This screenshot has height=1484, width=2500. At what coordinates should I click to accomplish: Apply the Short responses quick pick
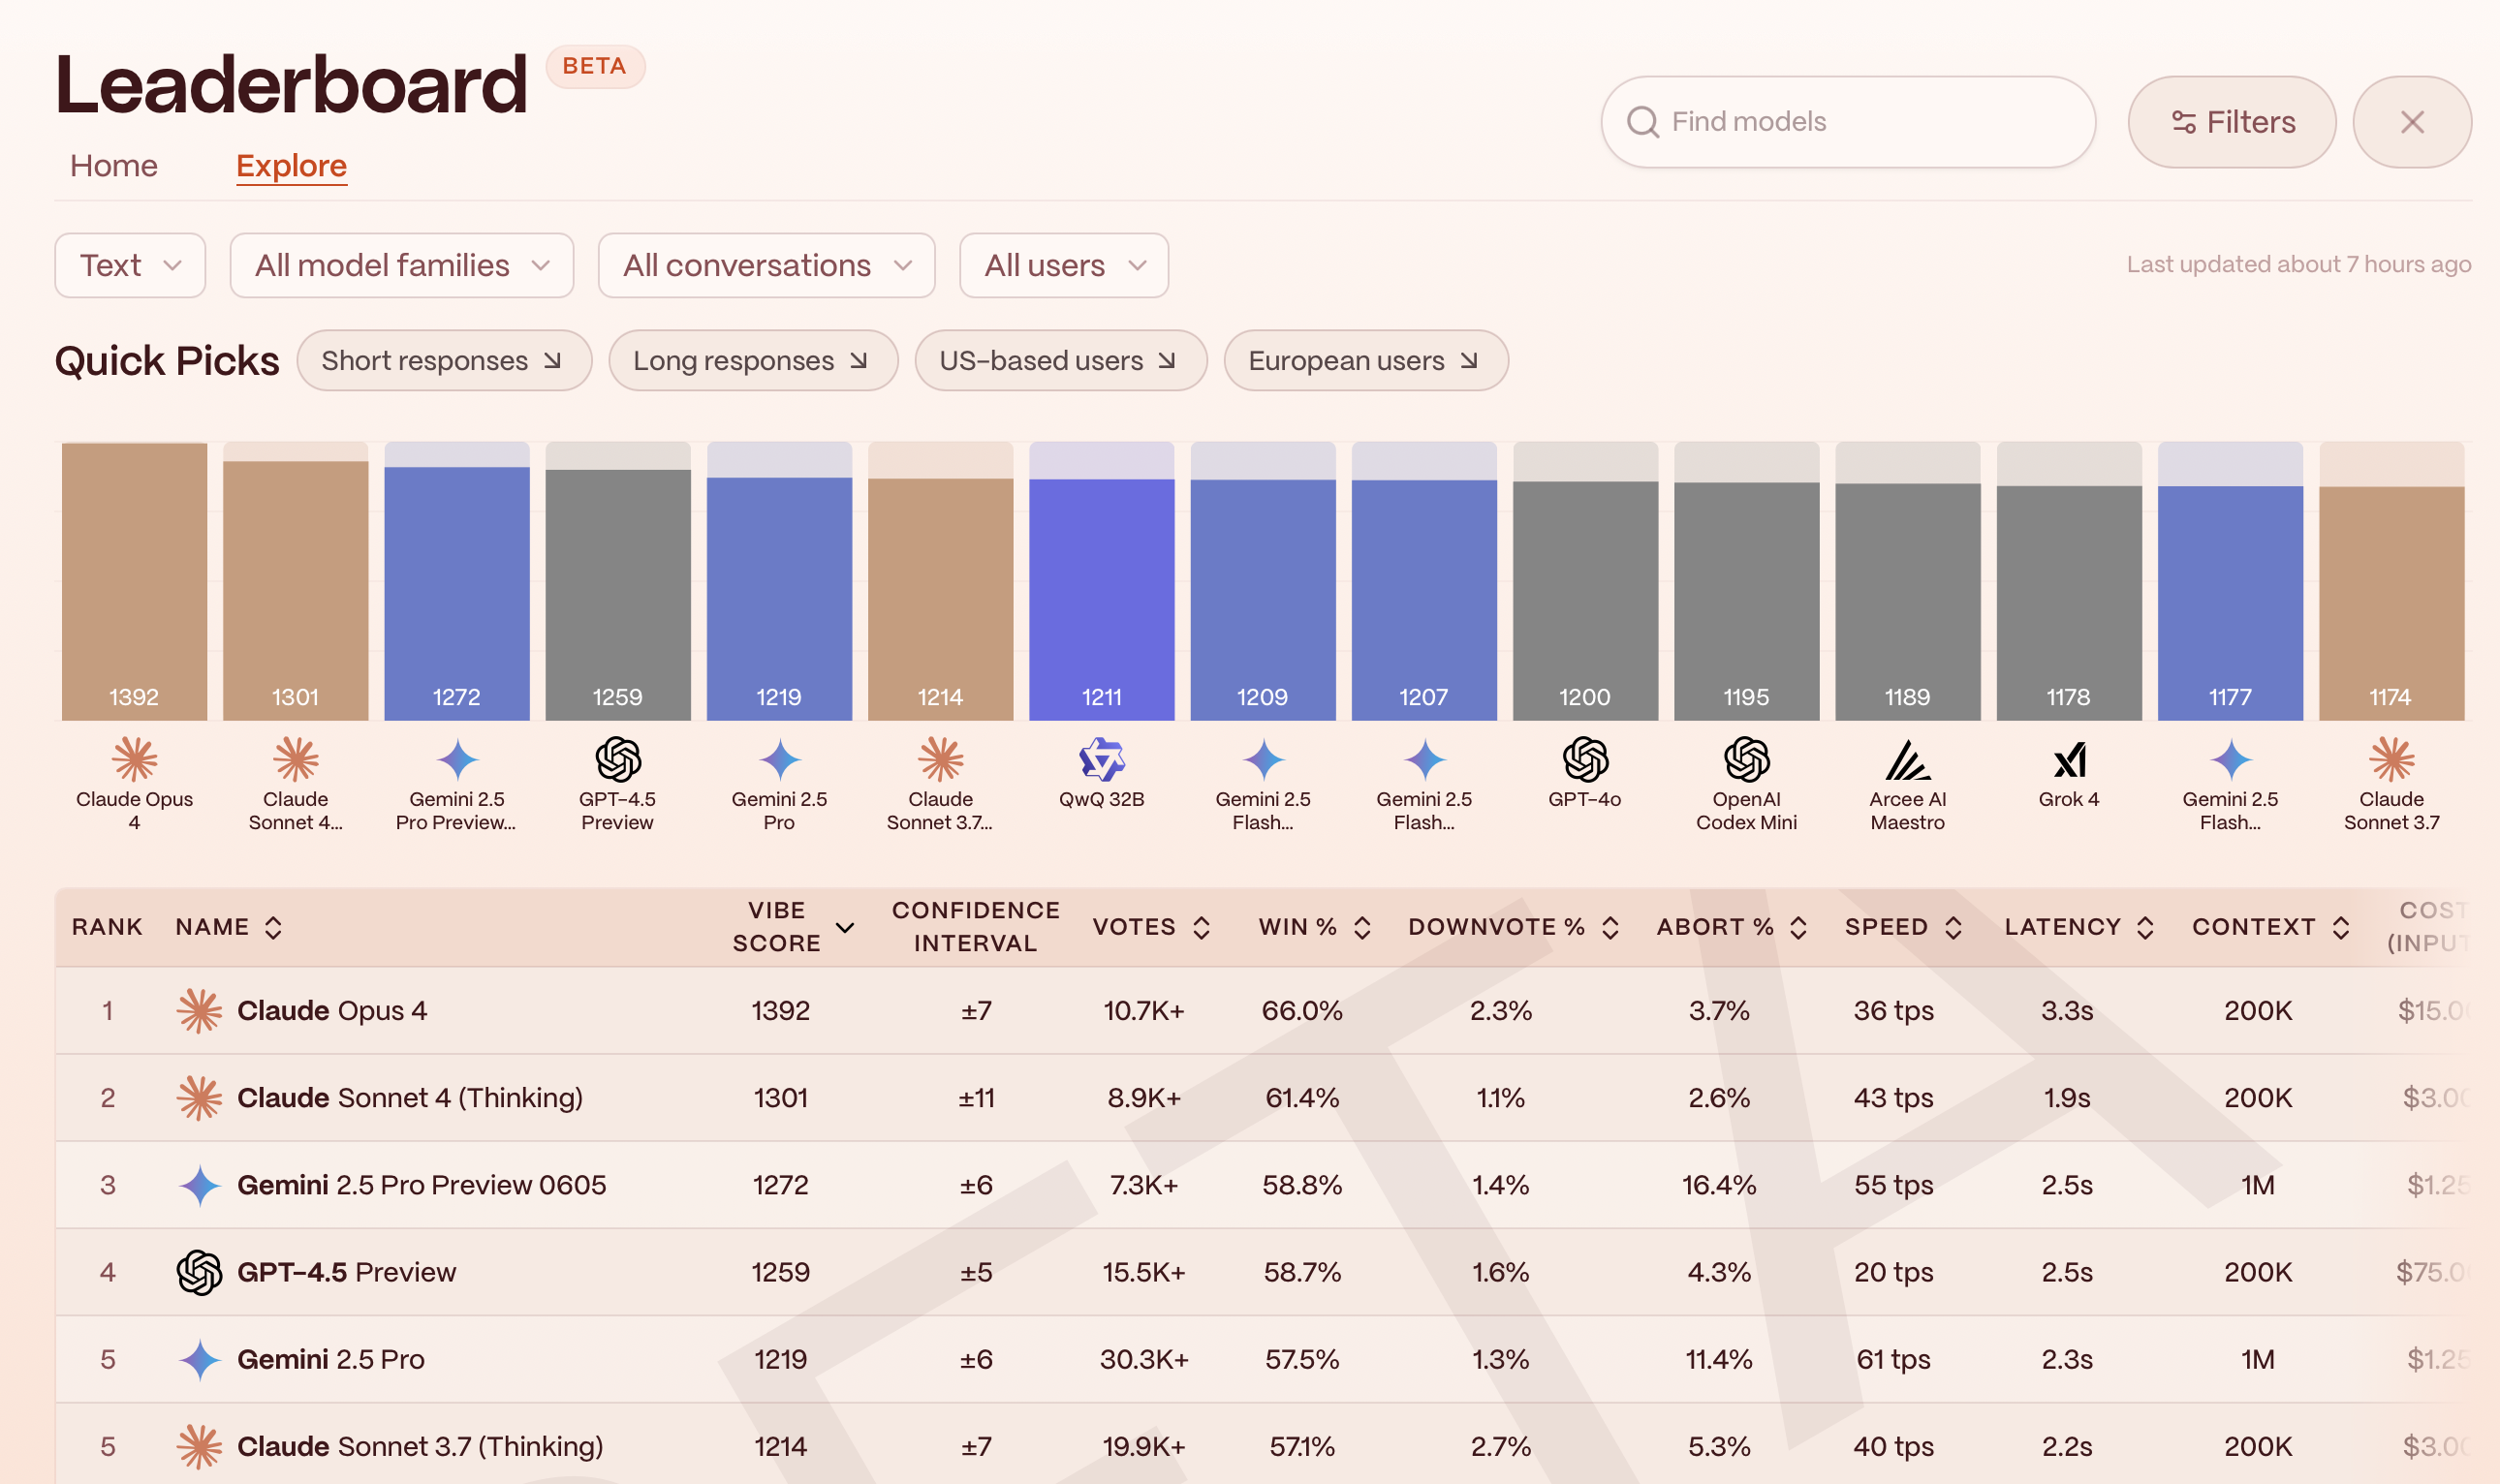[444, 360]
